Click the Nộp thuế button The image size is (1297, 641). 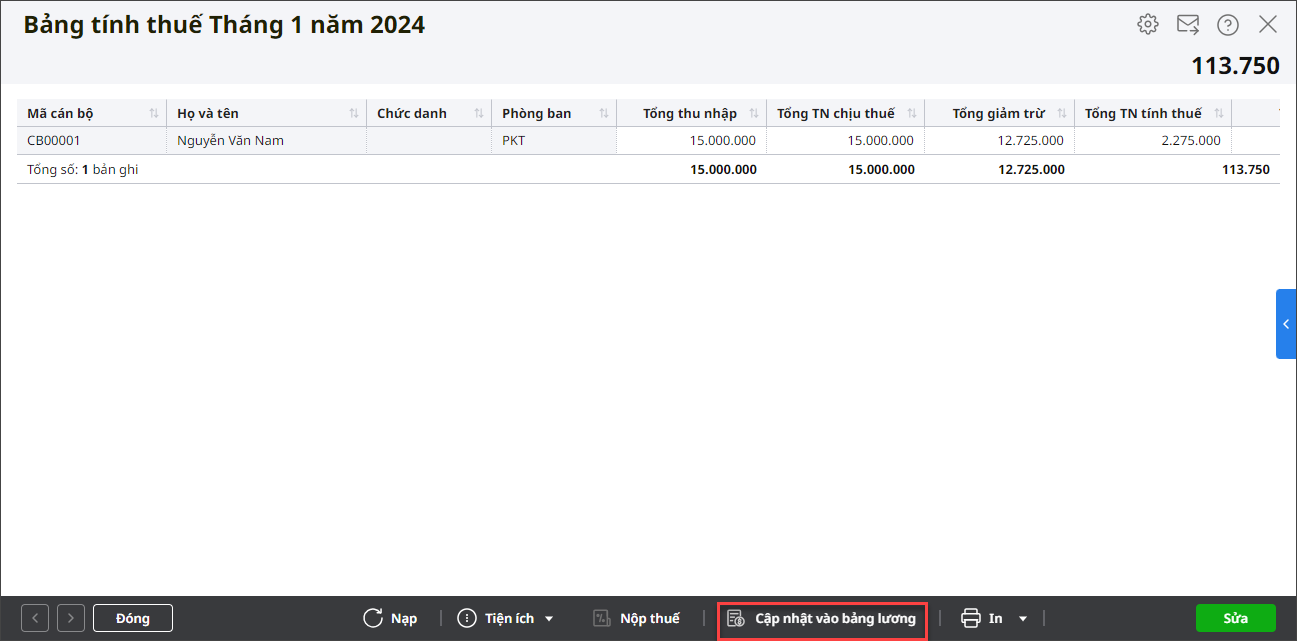click(636, 618)
